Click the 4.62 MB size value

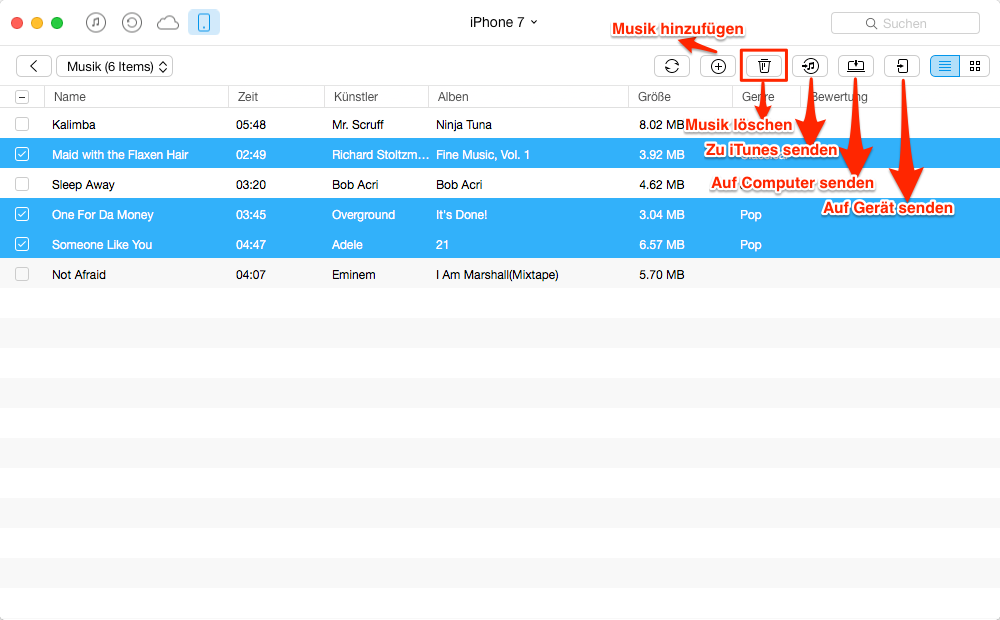pos(662,185)
